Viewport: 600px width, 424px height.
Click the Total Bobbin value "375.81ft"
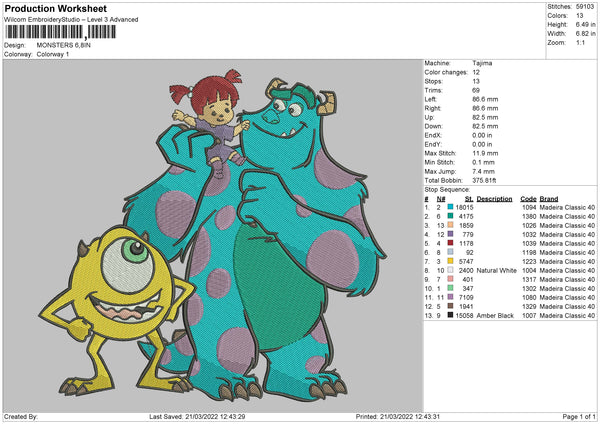pos(484,180)
